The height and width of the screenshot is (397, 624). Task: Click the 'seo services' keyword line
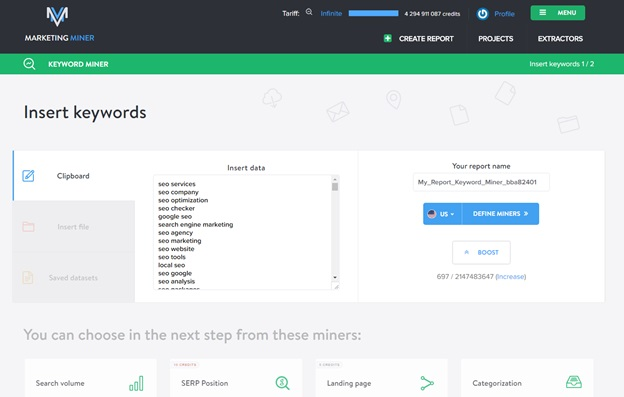pos(177,184)
